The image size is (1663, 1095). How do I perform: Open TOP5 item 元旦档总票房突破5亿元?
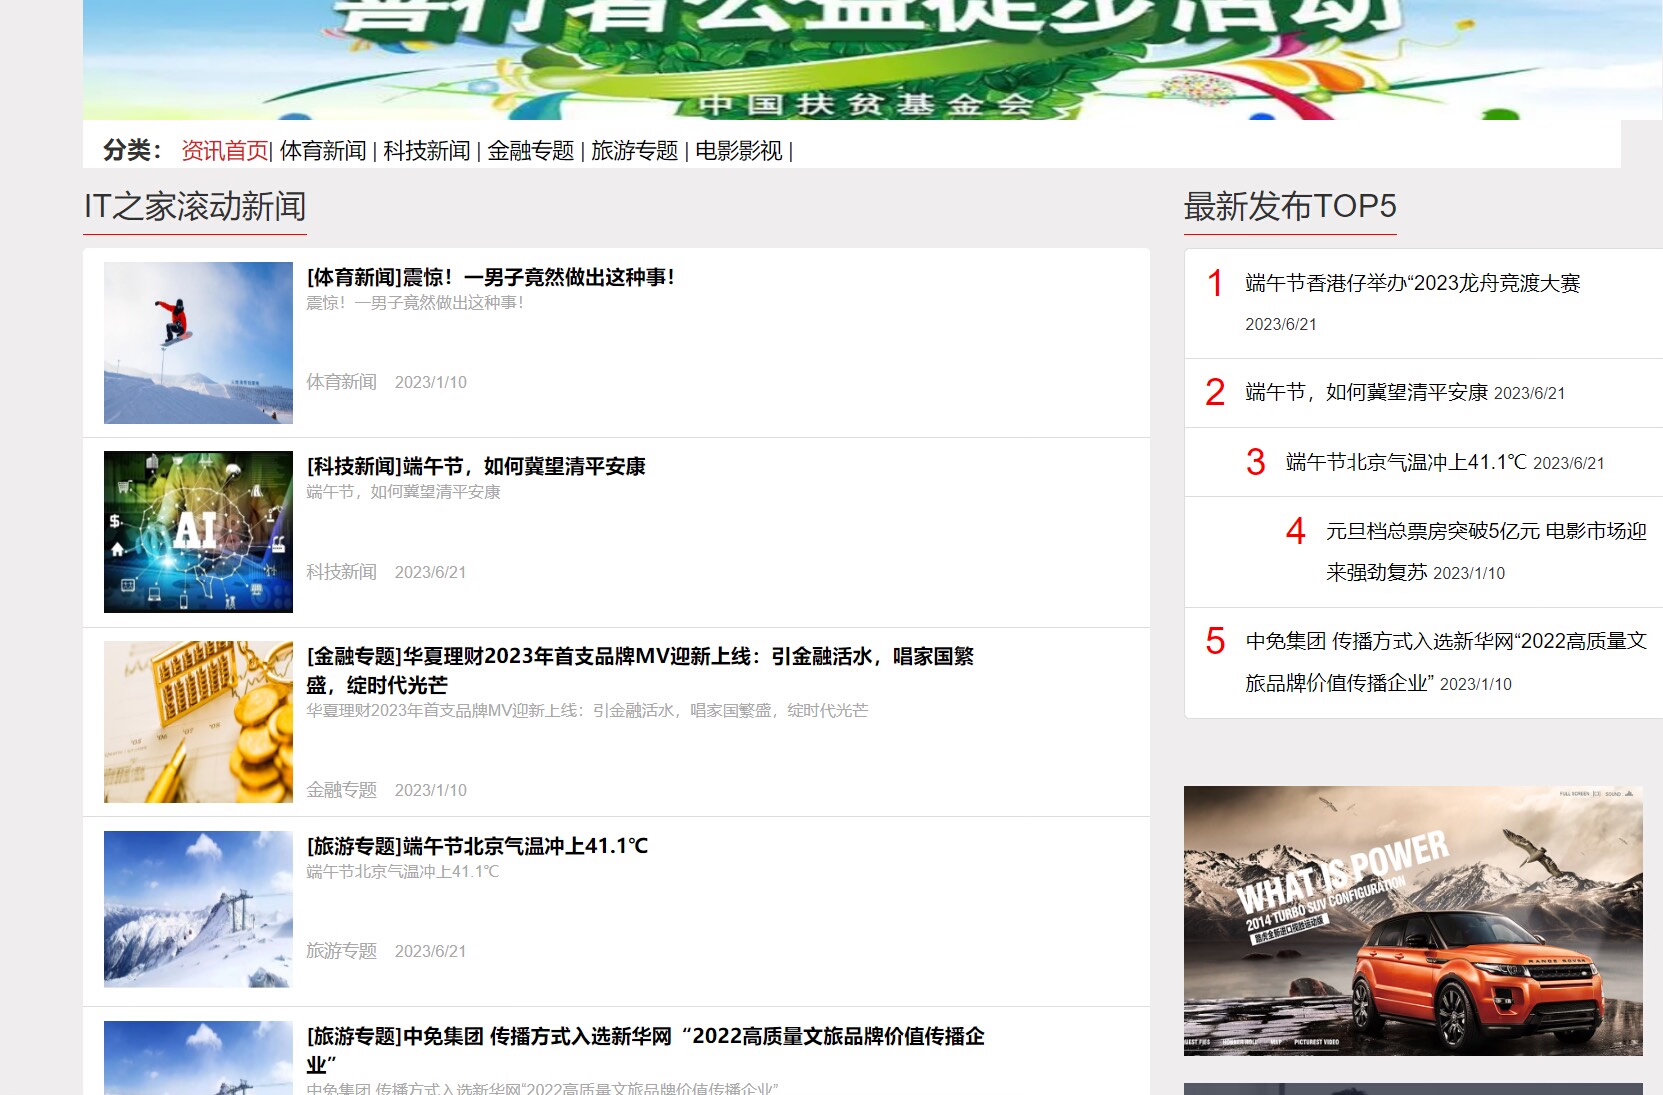(x=1486, y=551)
